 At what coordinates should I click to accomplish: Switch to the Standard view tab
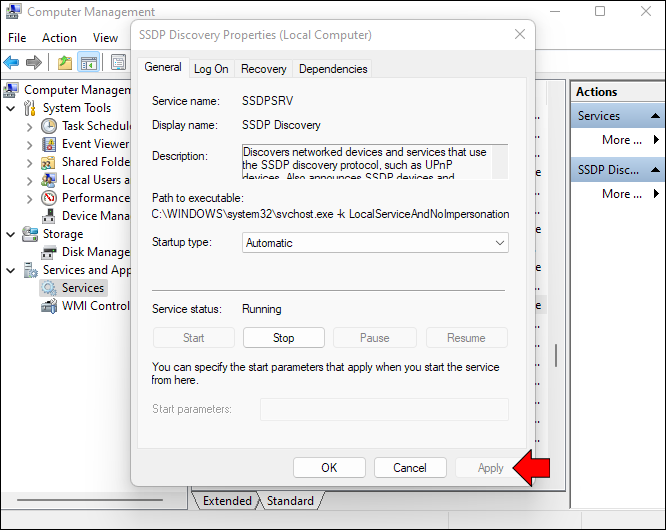(x=290, y=501)
